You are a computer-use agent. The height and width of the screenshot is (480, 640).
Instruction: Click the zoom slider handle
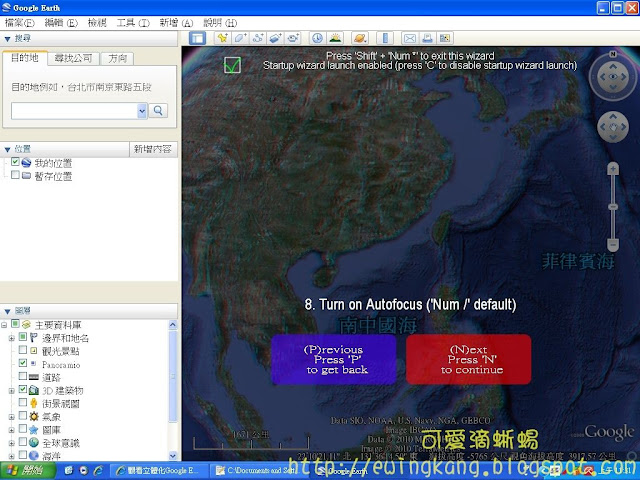point(613,207)
